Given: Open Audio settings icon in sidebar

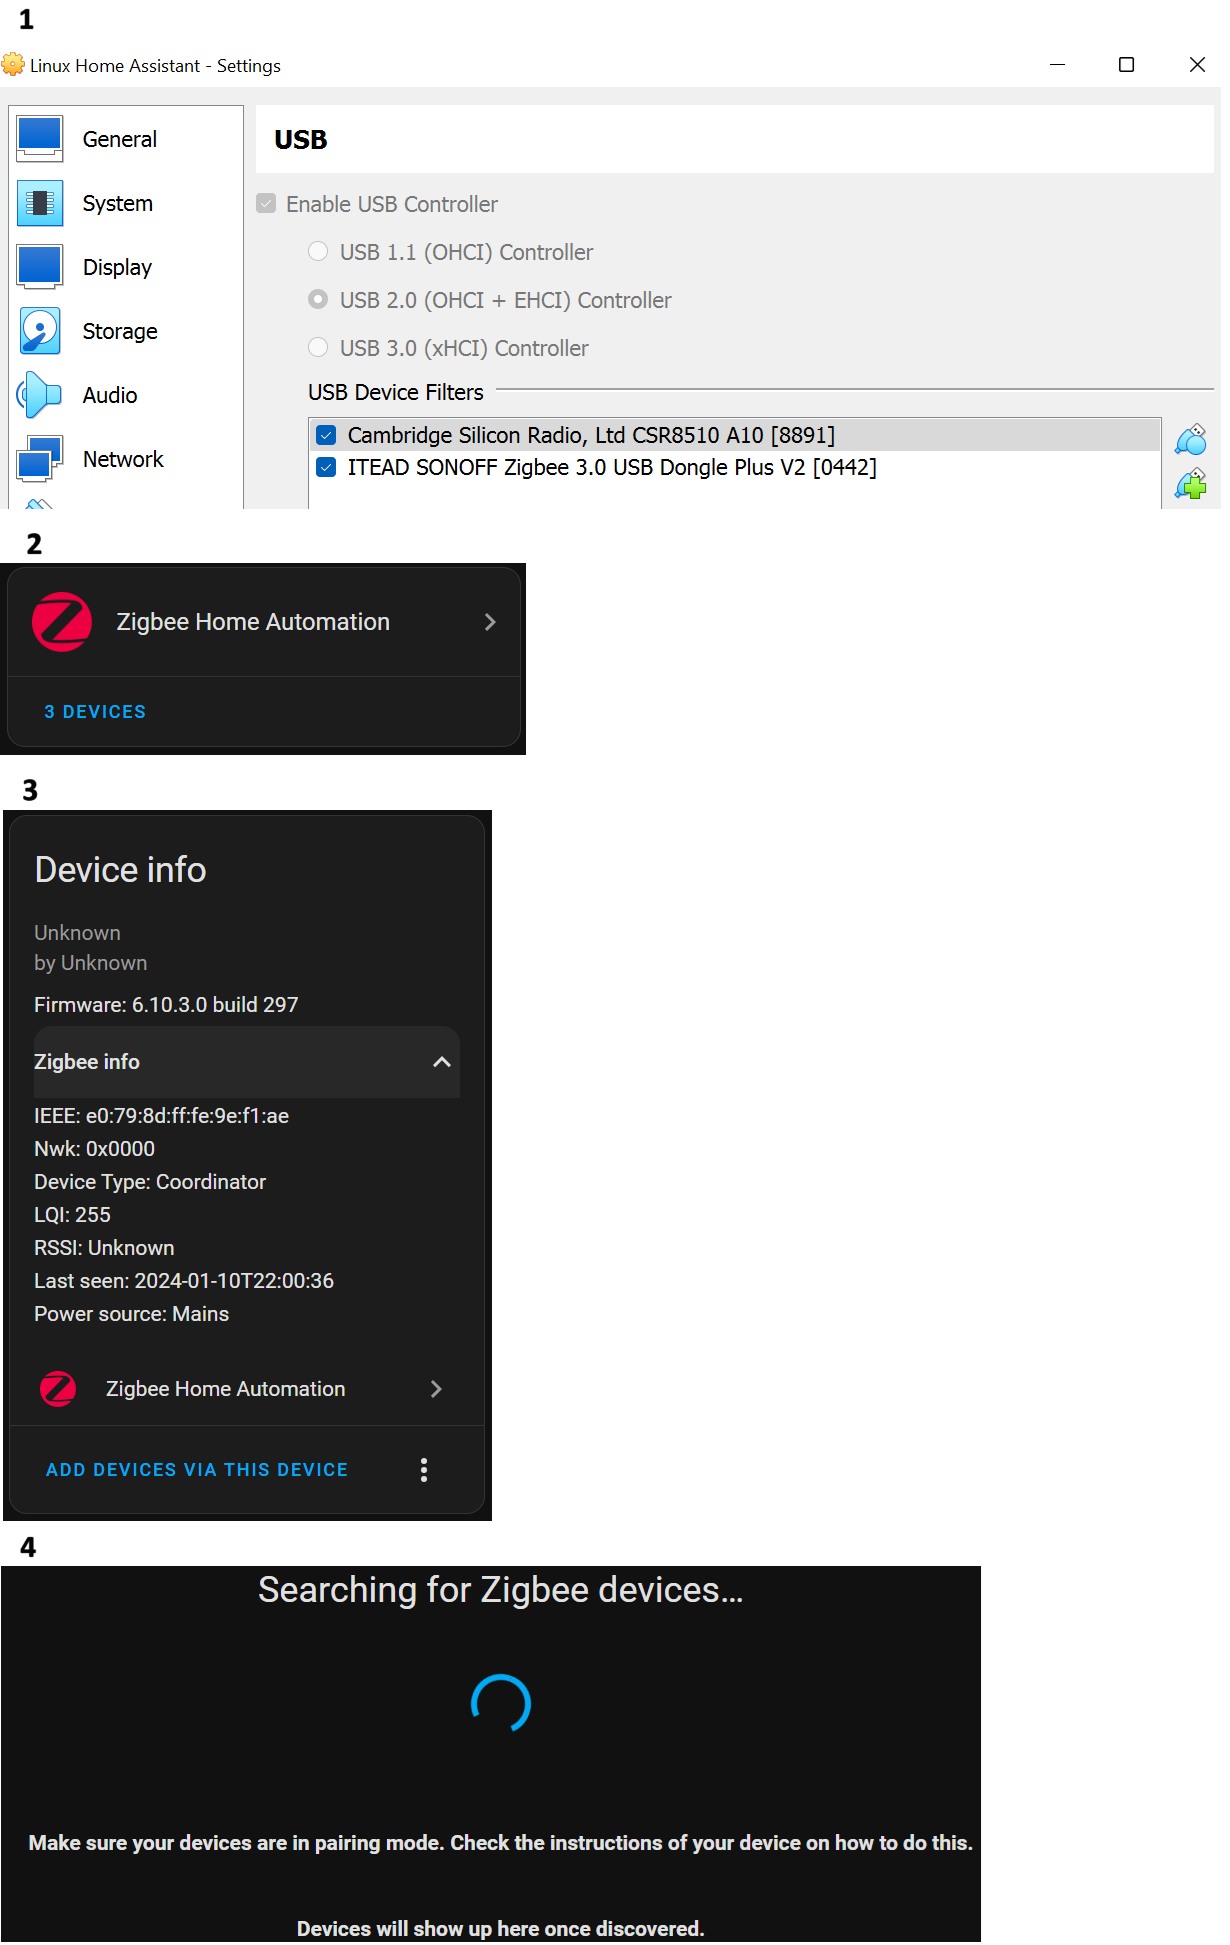Looking at the screenshot, I should click(40, 395).
